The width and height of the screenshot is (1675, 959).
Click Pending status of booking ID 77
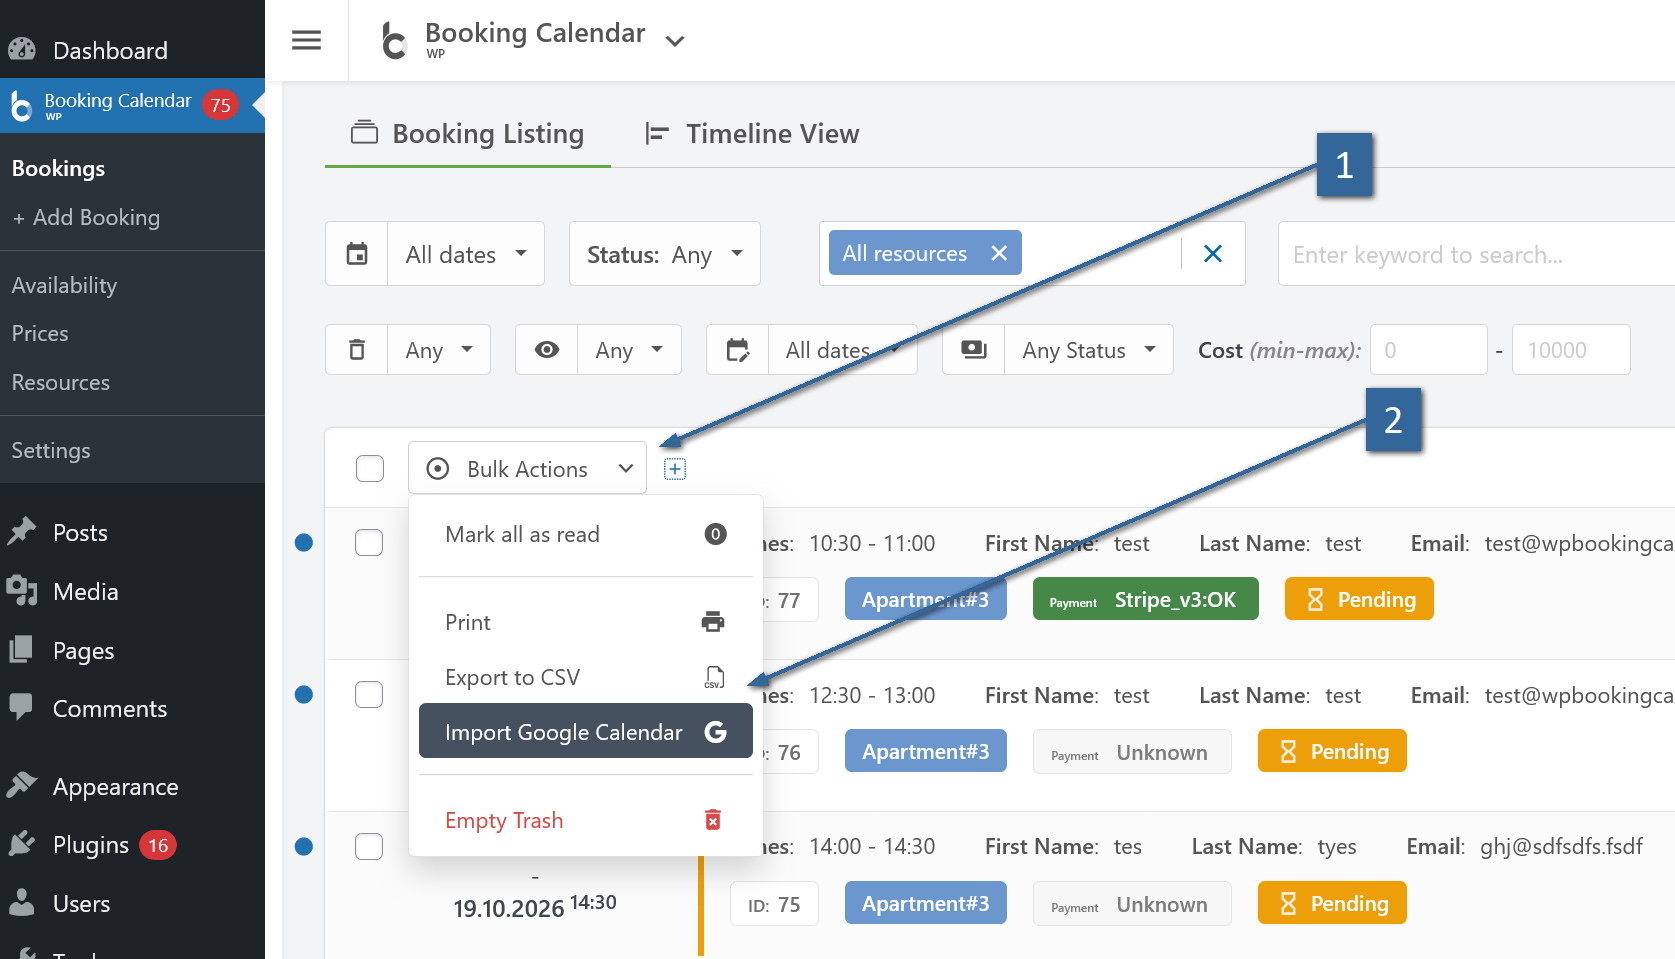point(1359,599)
